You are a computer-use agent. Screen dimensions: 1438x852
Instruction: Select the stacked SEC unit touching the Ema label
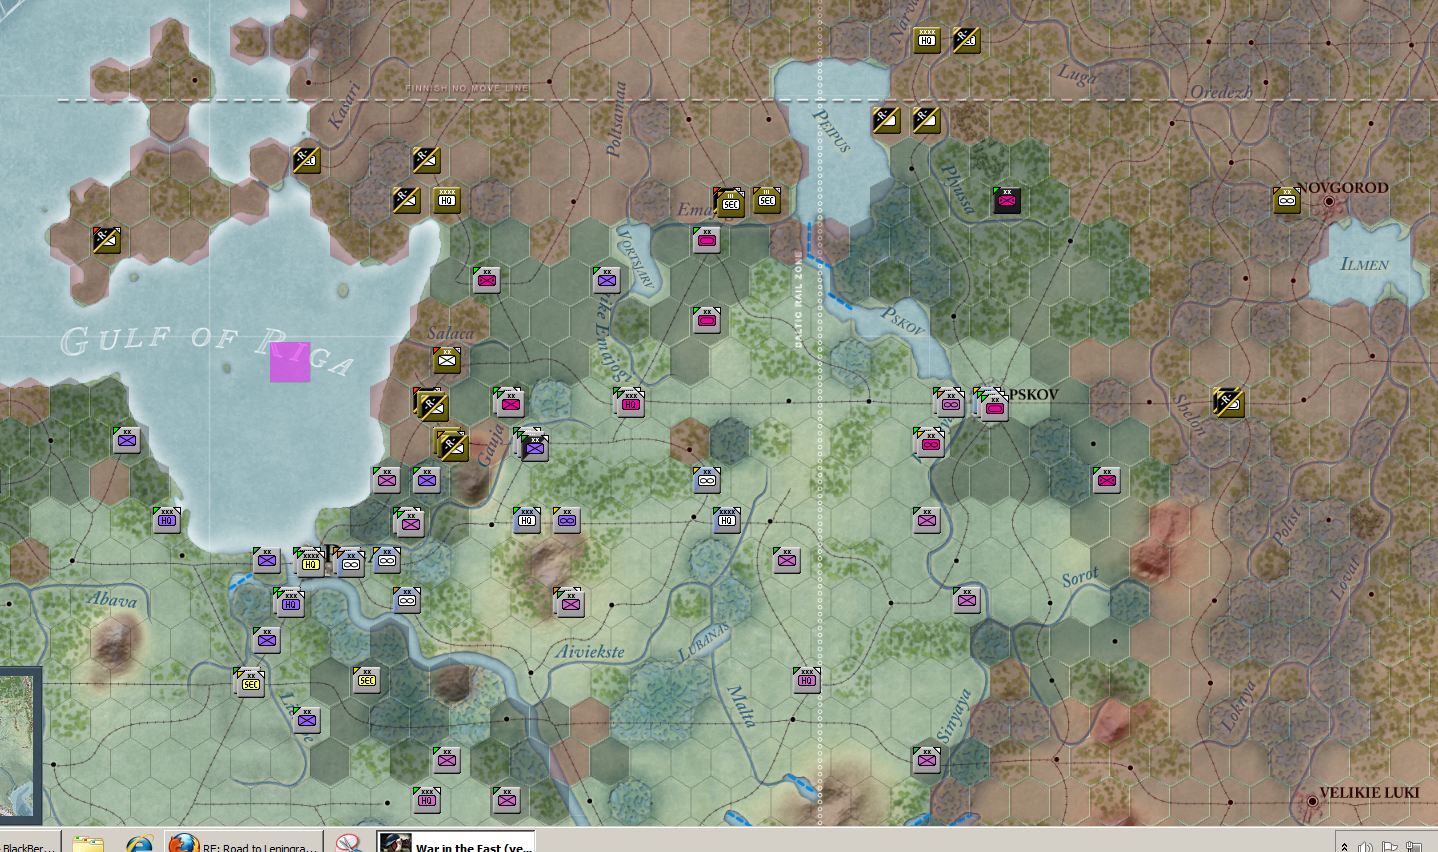pos(729,202)
